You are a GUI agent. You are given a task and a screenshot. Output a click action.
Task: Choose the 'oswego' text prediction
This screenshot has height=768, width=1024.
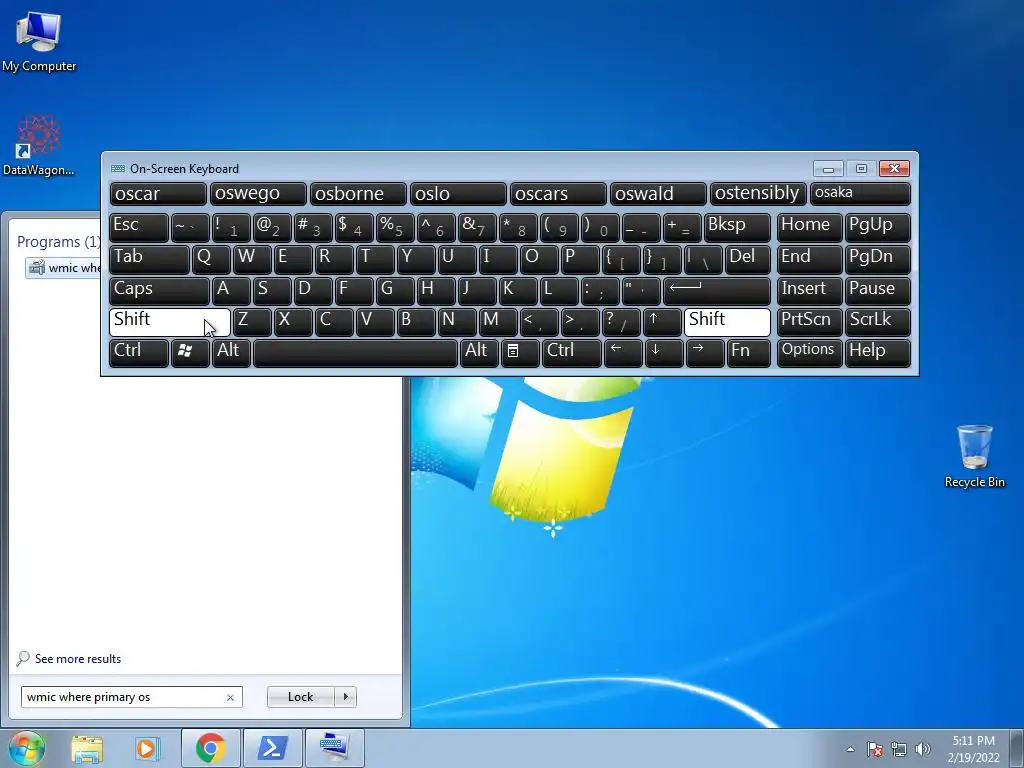tap(257, 193)
